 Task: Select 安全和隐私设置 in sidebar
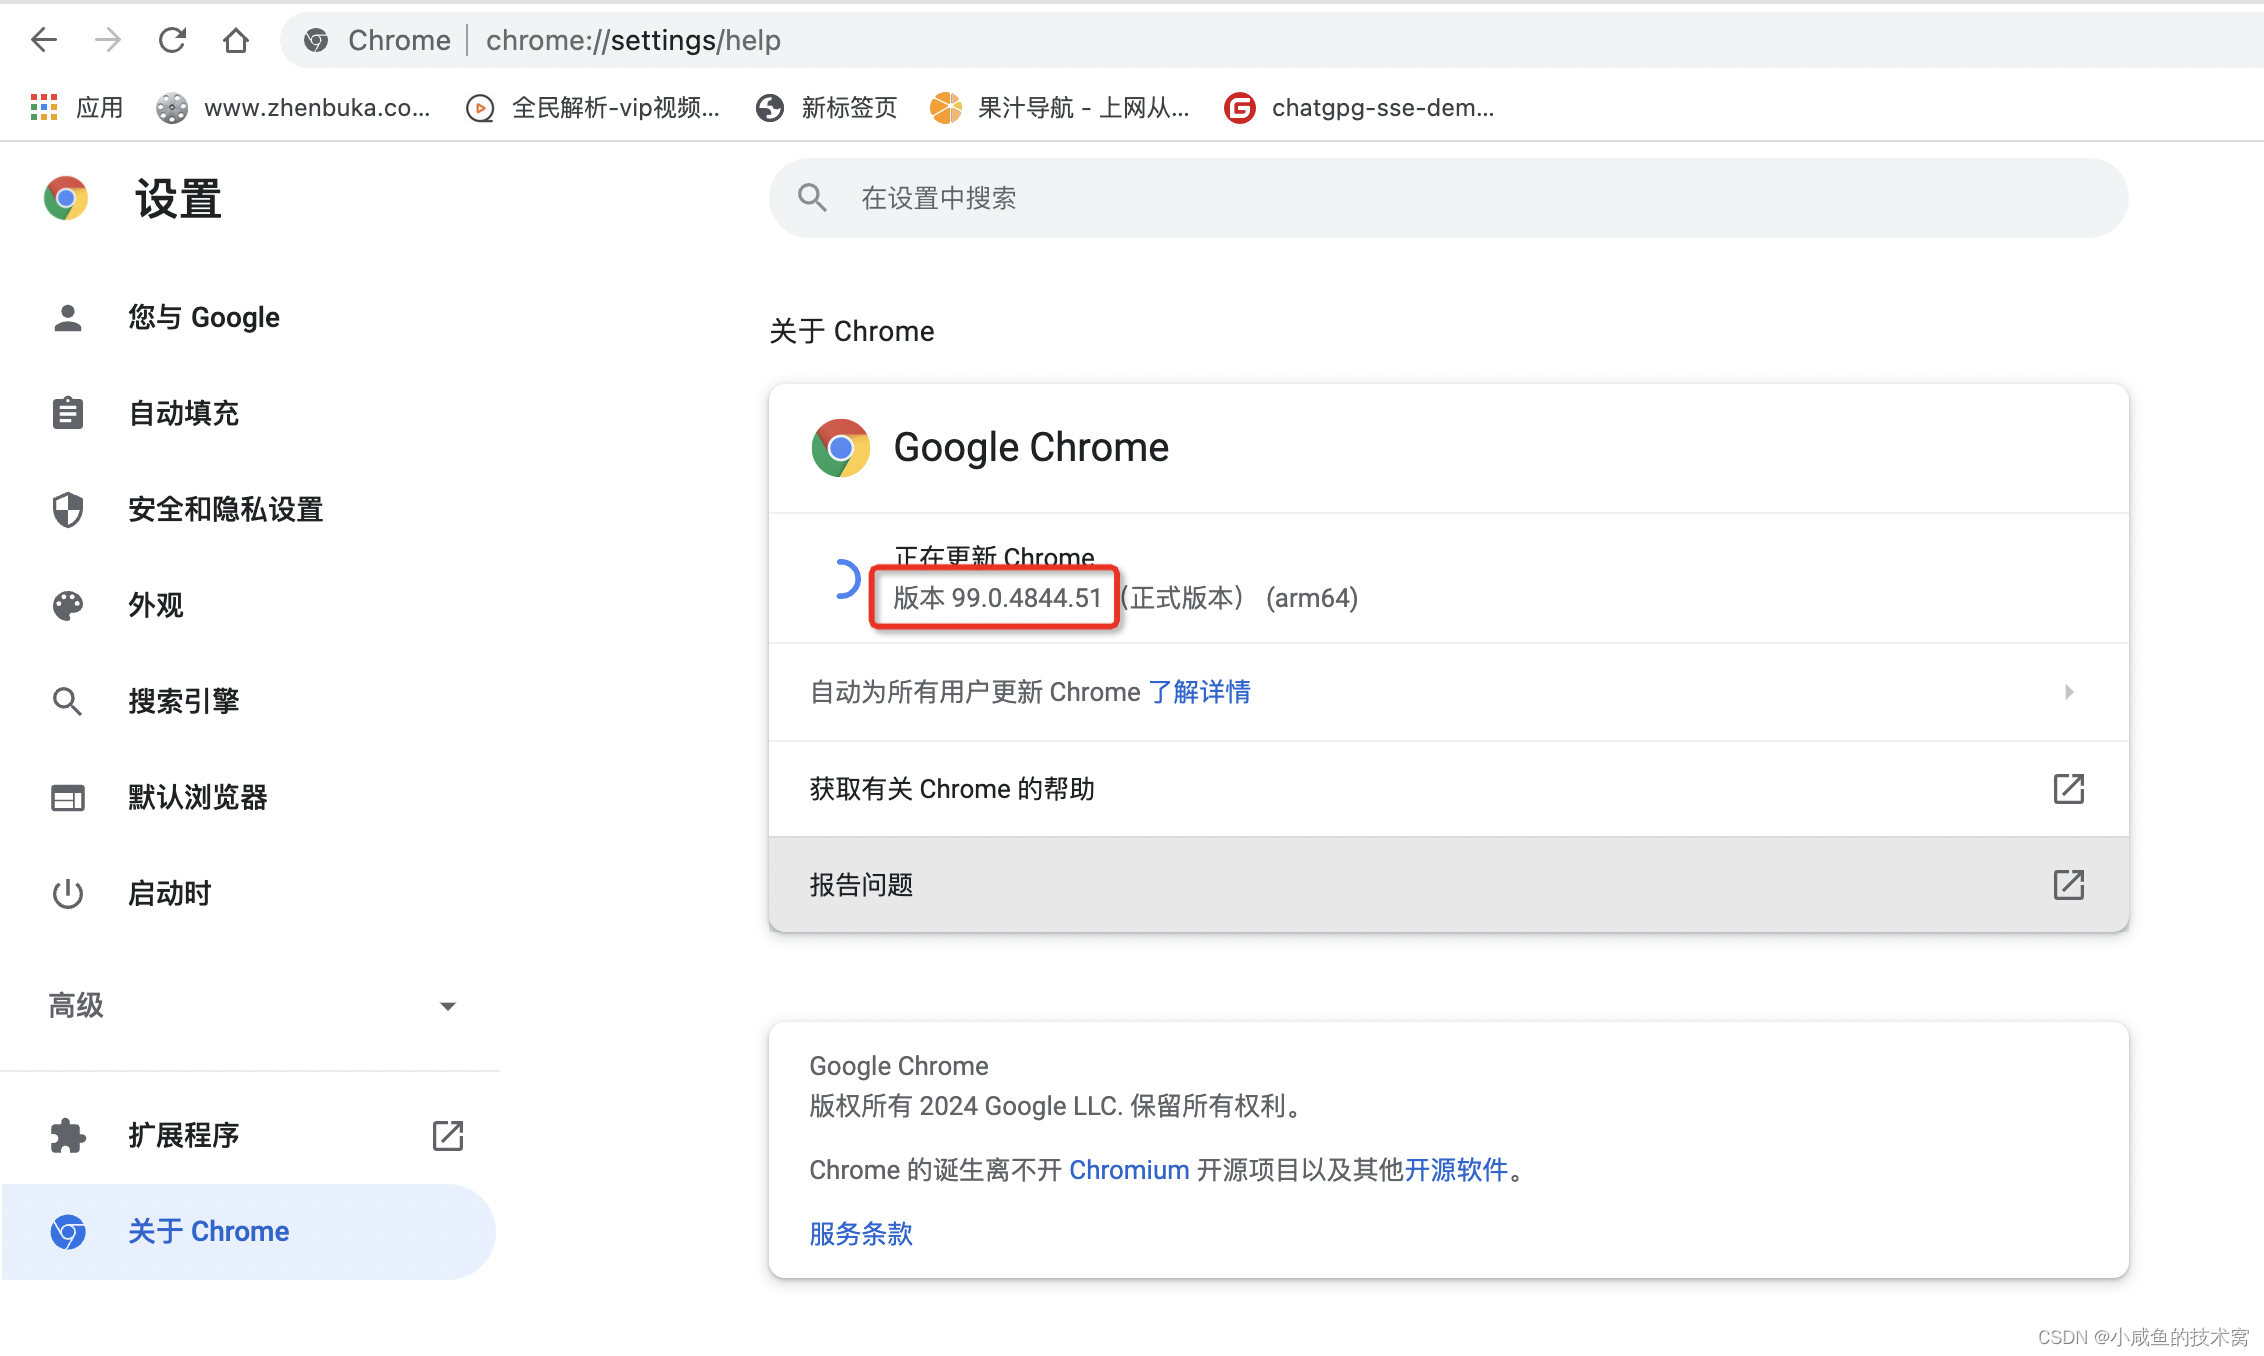(x=225, y=509)
